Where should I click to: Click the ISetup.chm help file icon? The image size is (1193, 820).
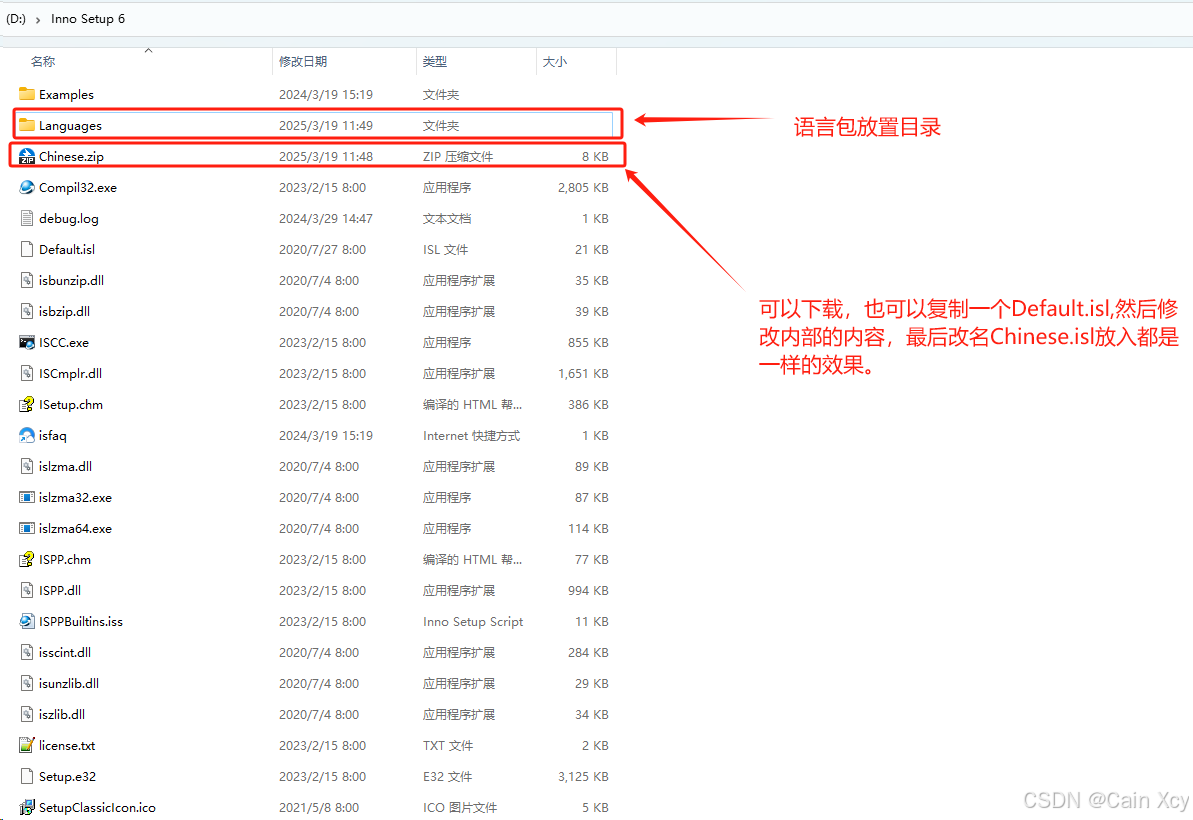point(27,404)
